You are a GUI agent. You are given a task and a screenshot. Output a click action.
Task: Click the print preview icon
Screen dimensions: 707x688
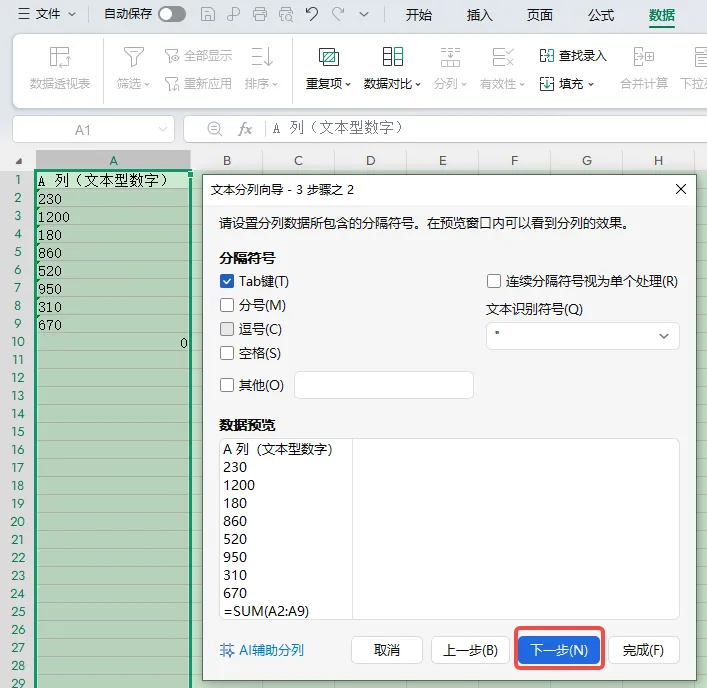[286, 14]
